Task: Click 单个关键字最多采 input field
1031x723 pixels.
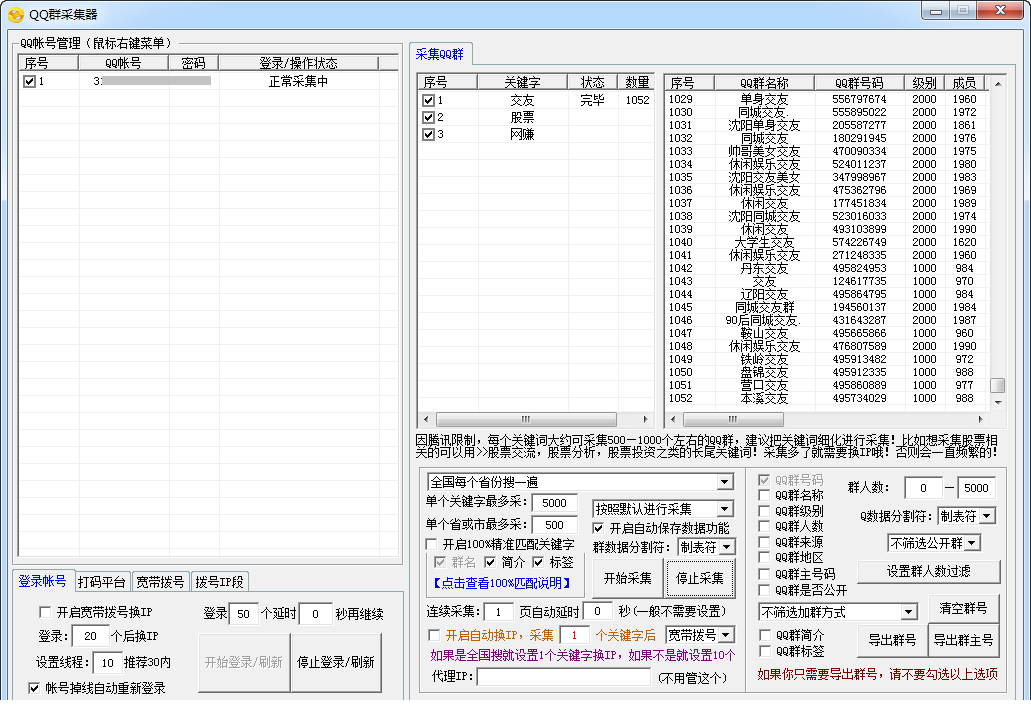Action: click(x=554, y=503)
